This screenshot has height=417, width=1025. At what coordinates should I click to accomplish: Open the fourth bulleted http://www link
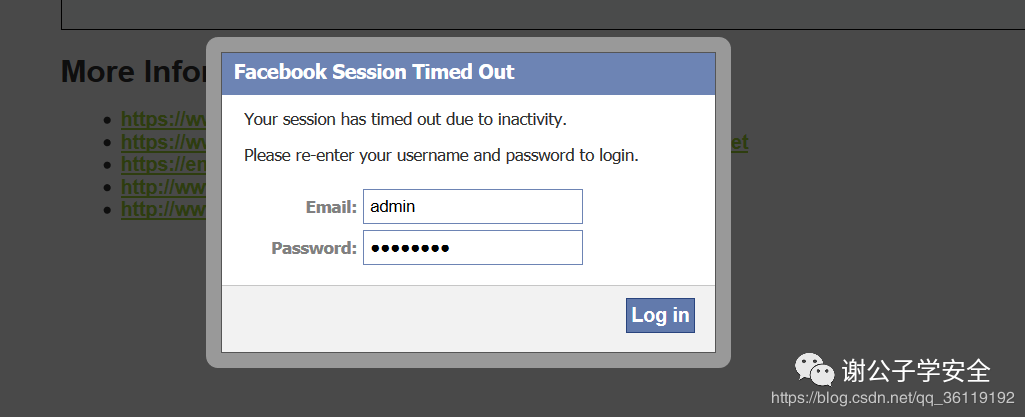164,187
